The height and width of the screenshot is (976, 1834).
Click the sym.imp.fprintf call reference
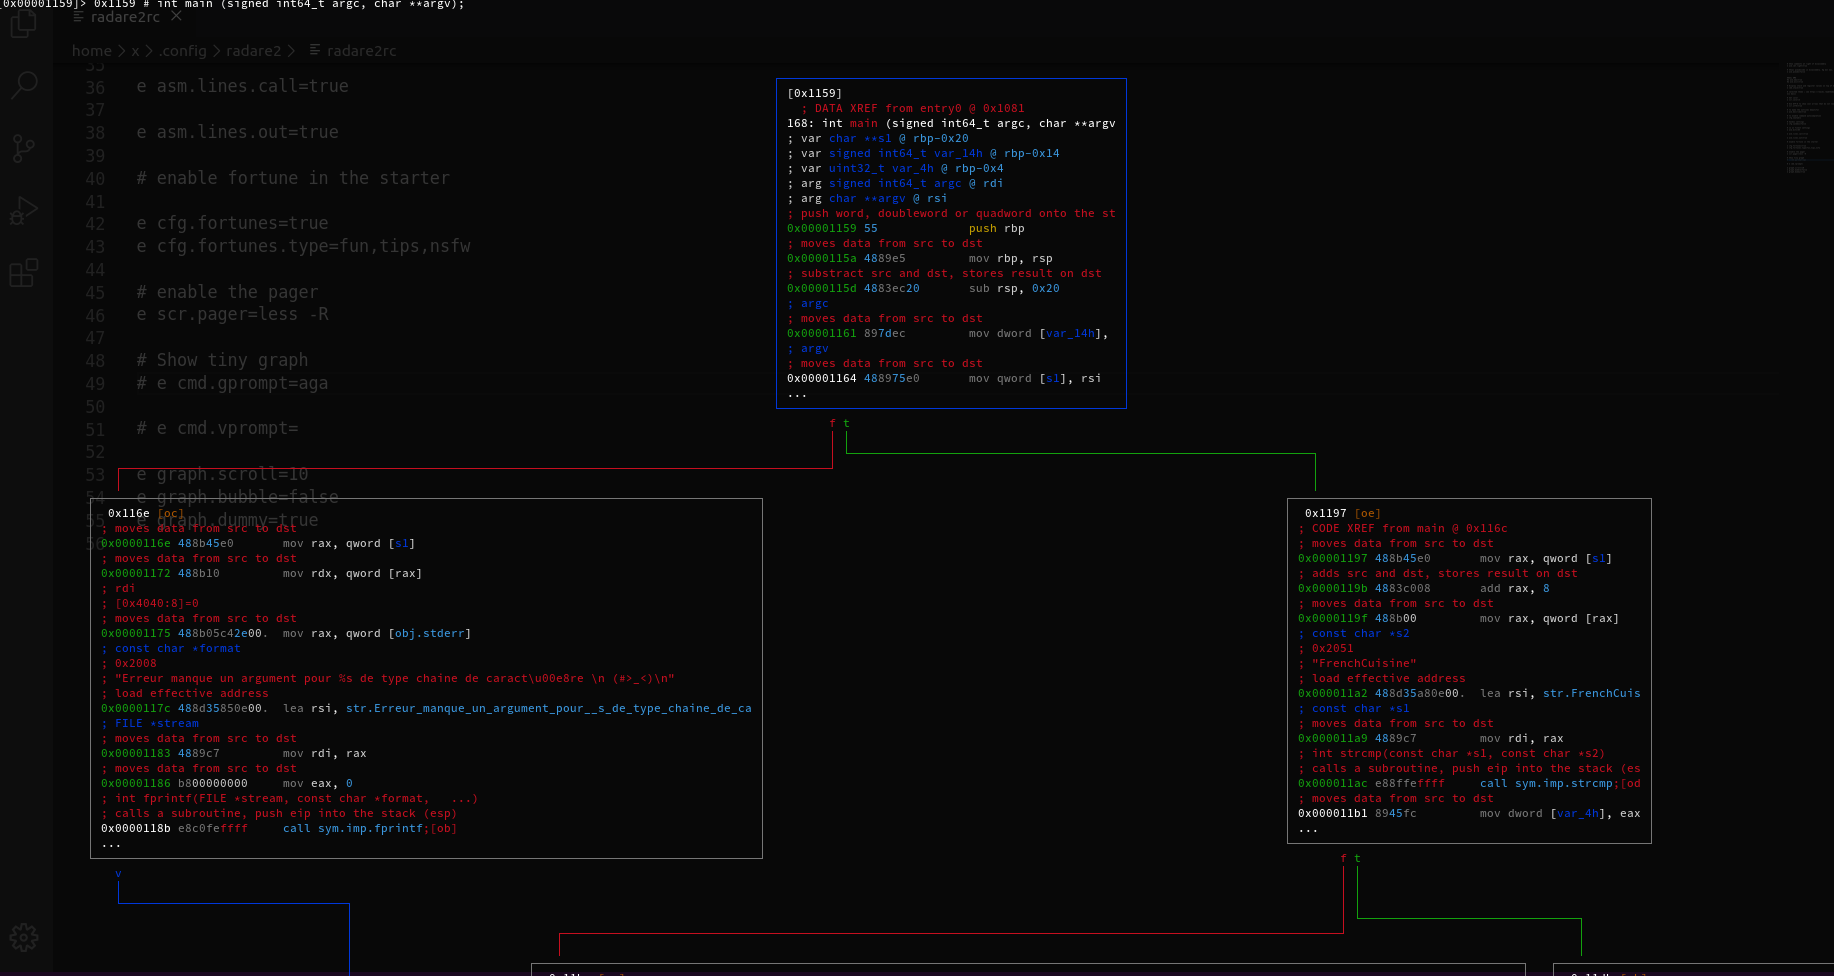tap(369, 828)
